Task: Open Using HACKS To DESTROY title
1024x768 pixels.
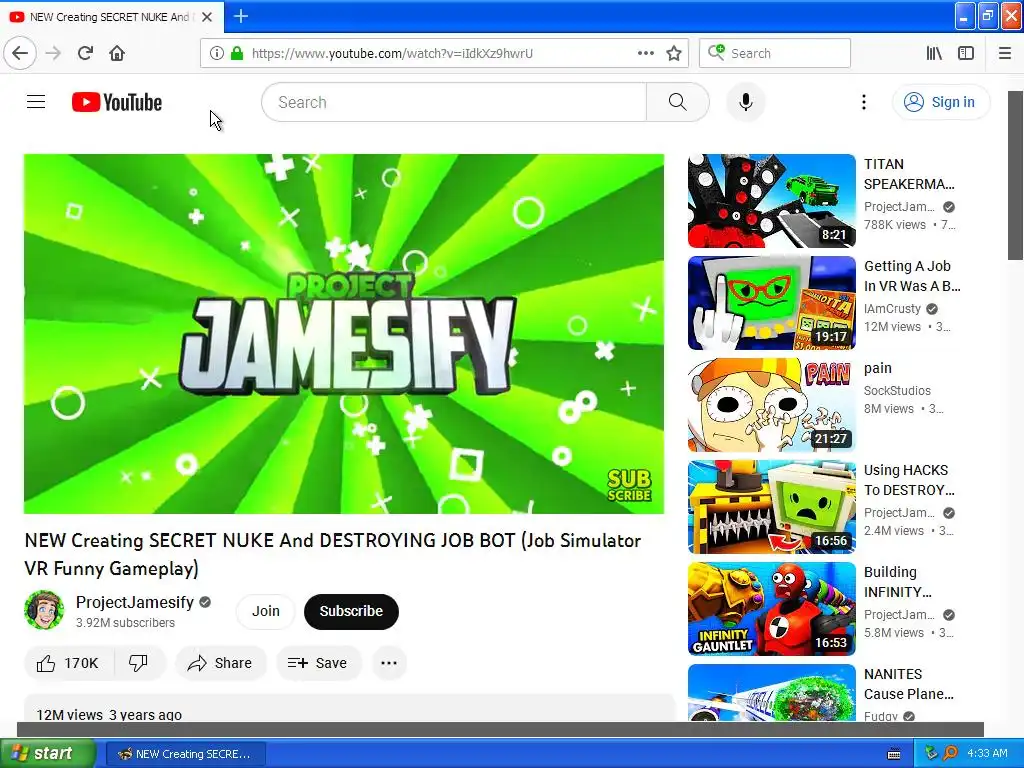Action: click(x=909, y=480)
